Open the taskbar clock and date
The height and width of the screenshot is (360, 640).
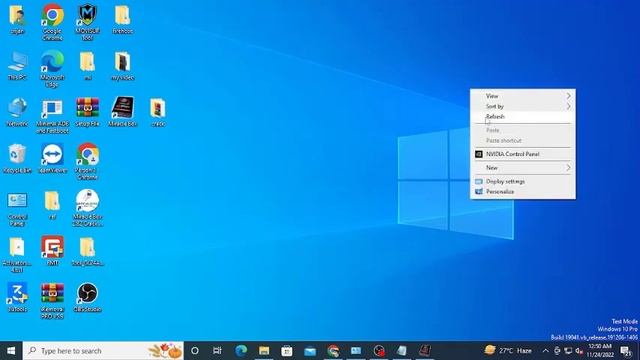[x=600, y=351]
